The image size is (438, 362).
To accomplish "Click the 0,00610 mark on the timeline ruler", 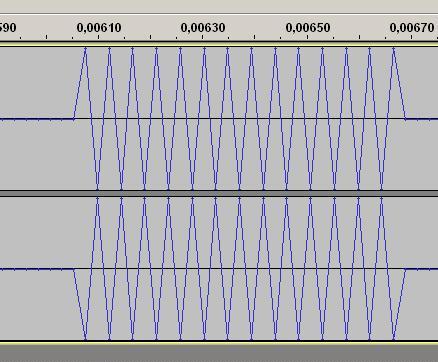I will (99, 28).
